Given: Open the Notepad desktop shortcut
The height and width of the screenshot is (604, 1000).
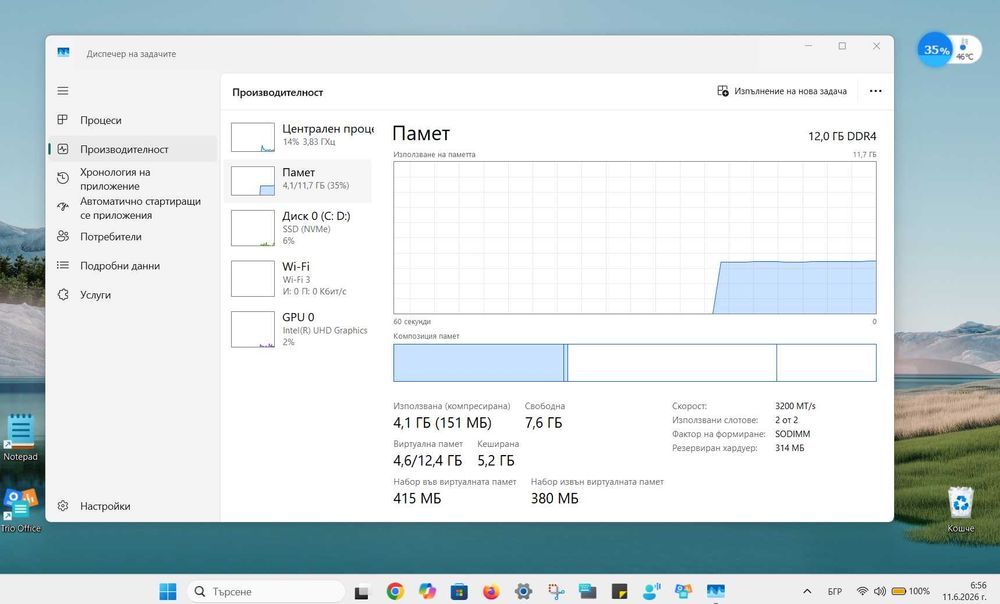Looking at the screenshot, I should [20, 437].
